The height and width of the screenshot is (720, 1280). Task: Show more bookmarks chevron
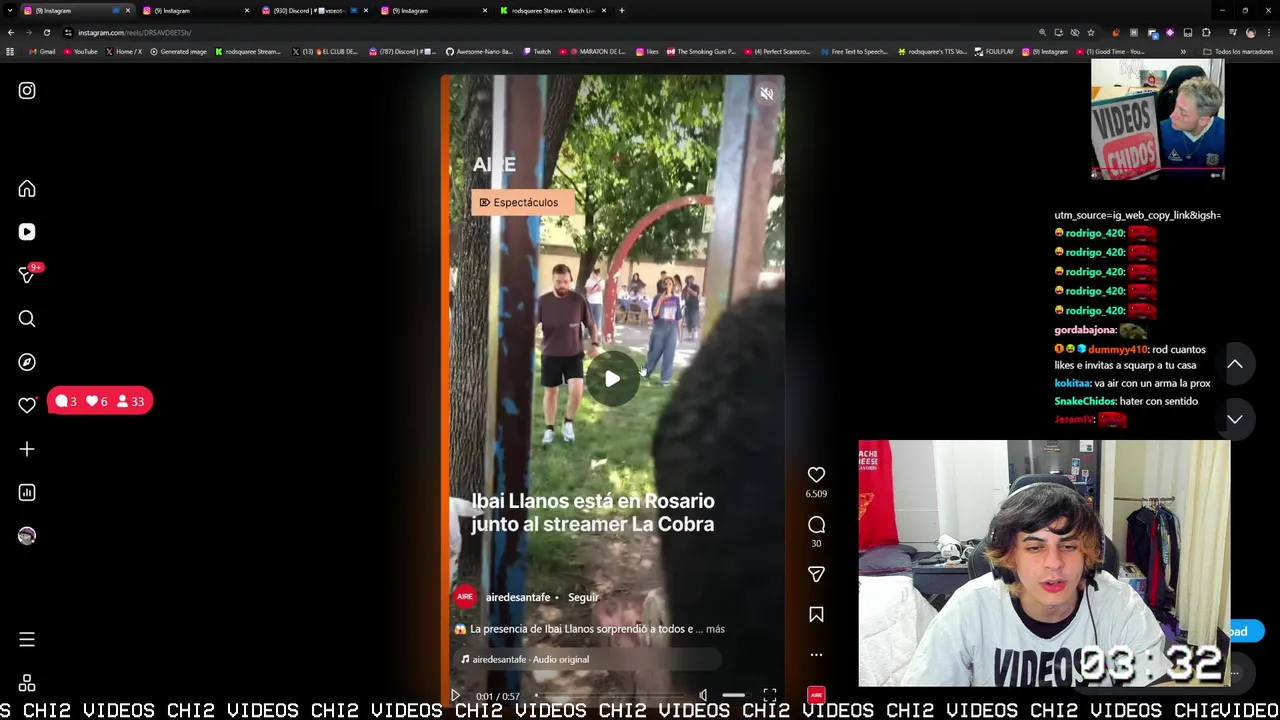(x=1183, y=52)
